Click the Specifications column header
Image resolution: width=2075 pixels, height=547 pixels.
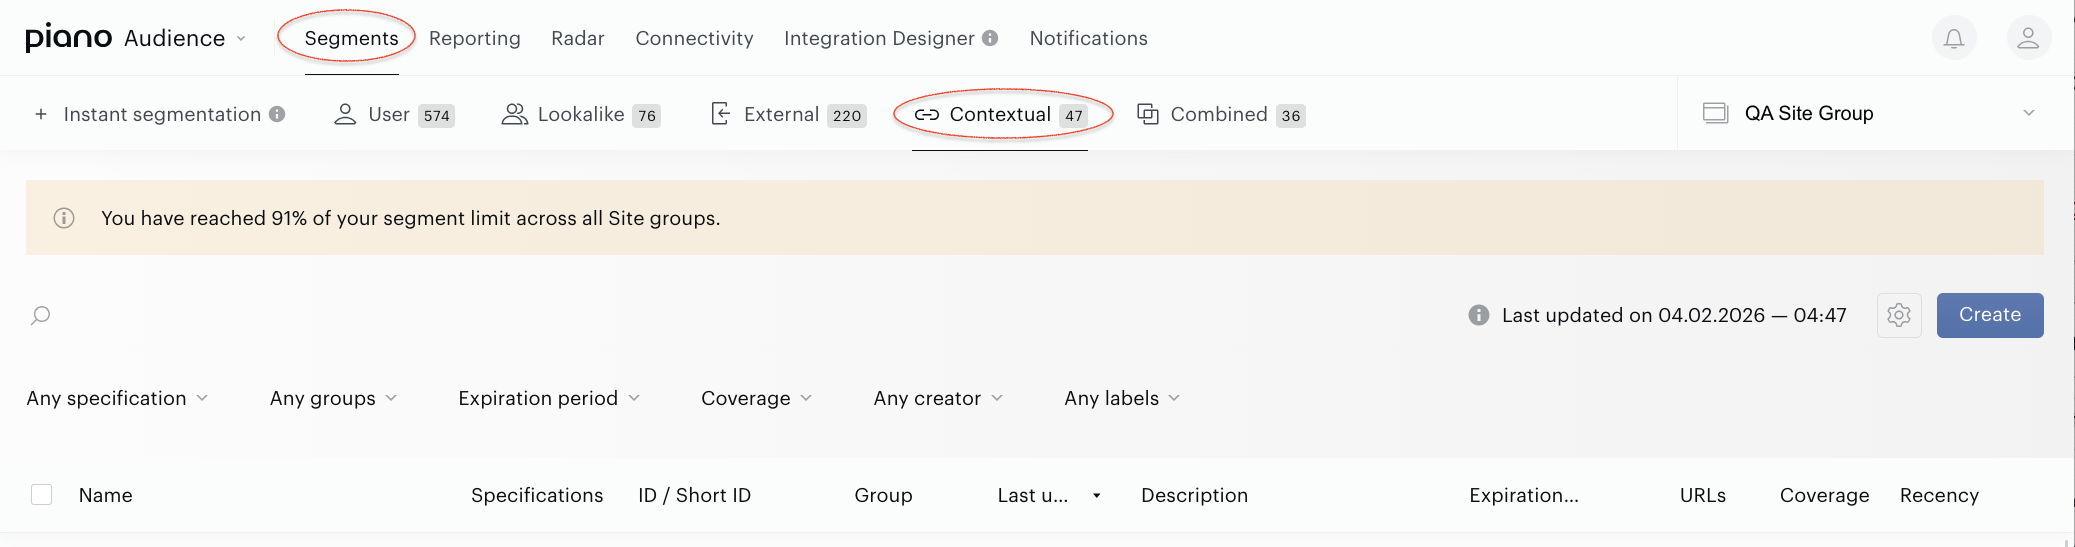(x=537, y=495)
